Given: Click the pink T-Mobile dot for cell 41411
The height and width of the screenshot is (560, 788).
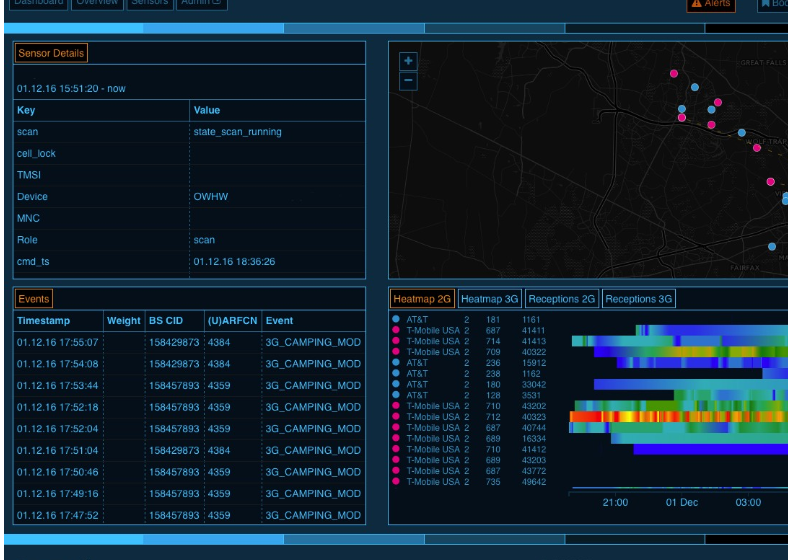Looking at the screenshot, I should coord(396,331).
